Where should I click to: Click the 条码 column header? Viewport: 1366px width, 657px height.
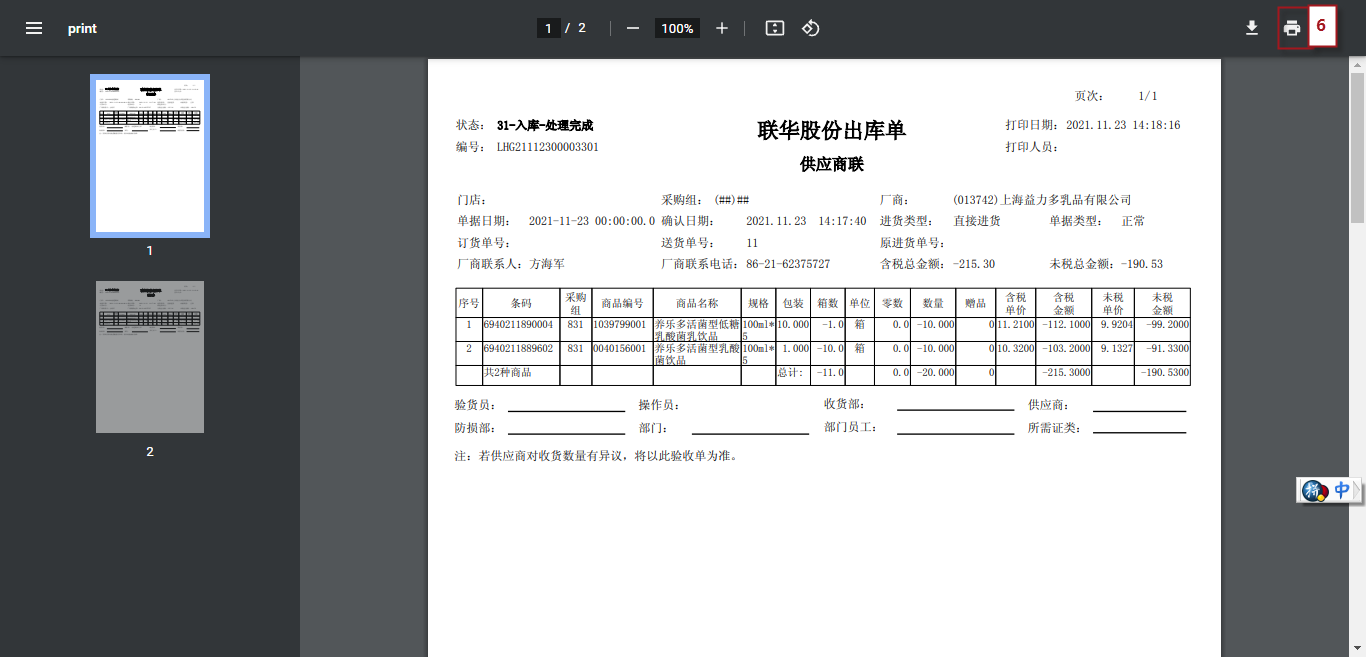coord(521,303)
